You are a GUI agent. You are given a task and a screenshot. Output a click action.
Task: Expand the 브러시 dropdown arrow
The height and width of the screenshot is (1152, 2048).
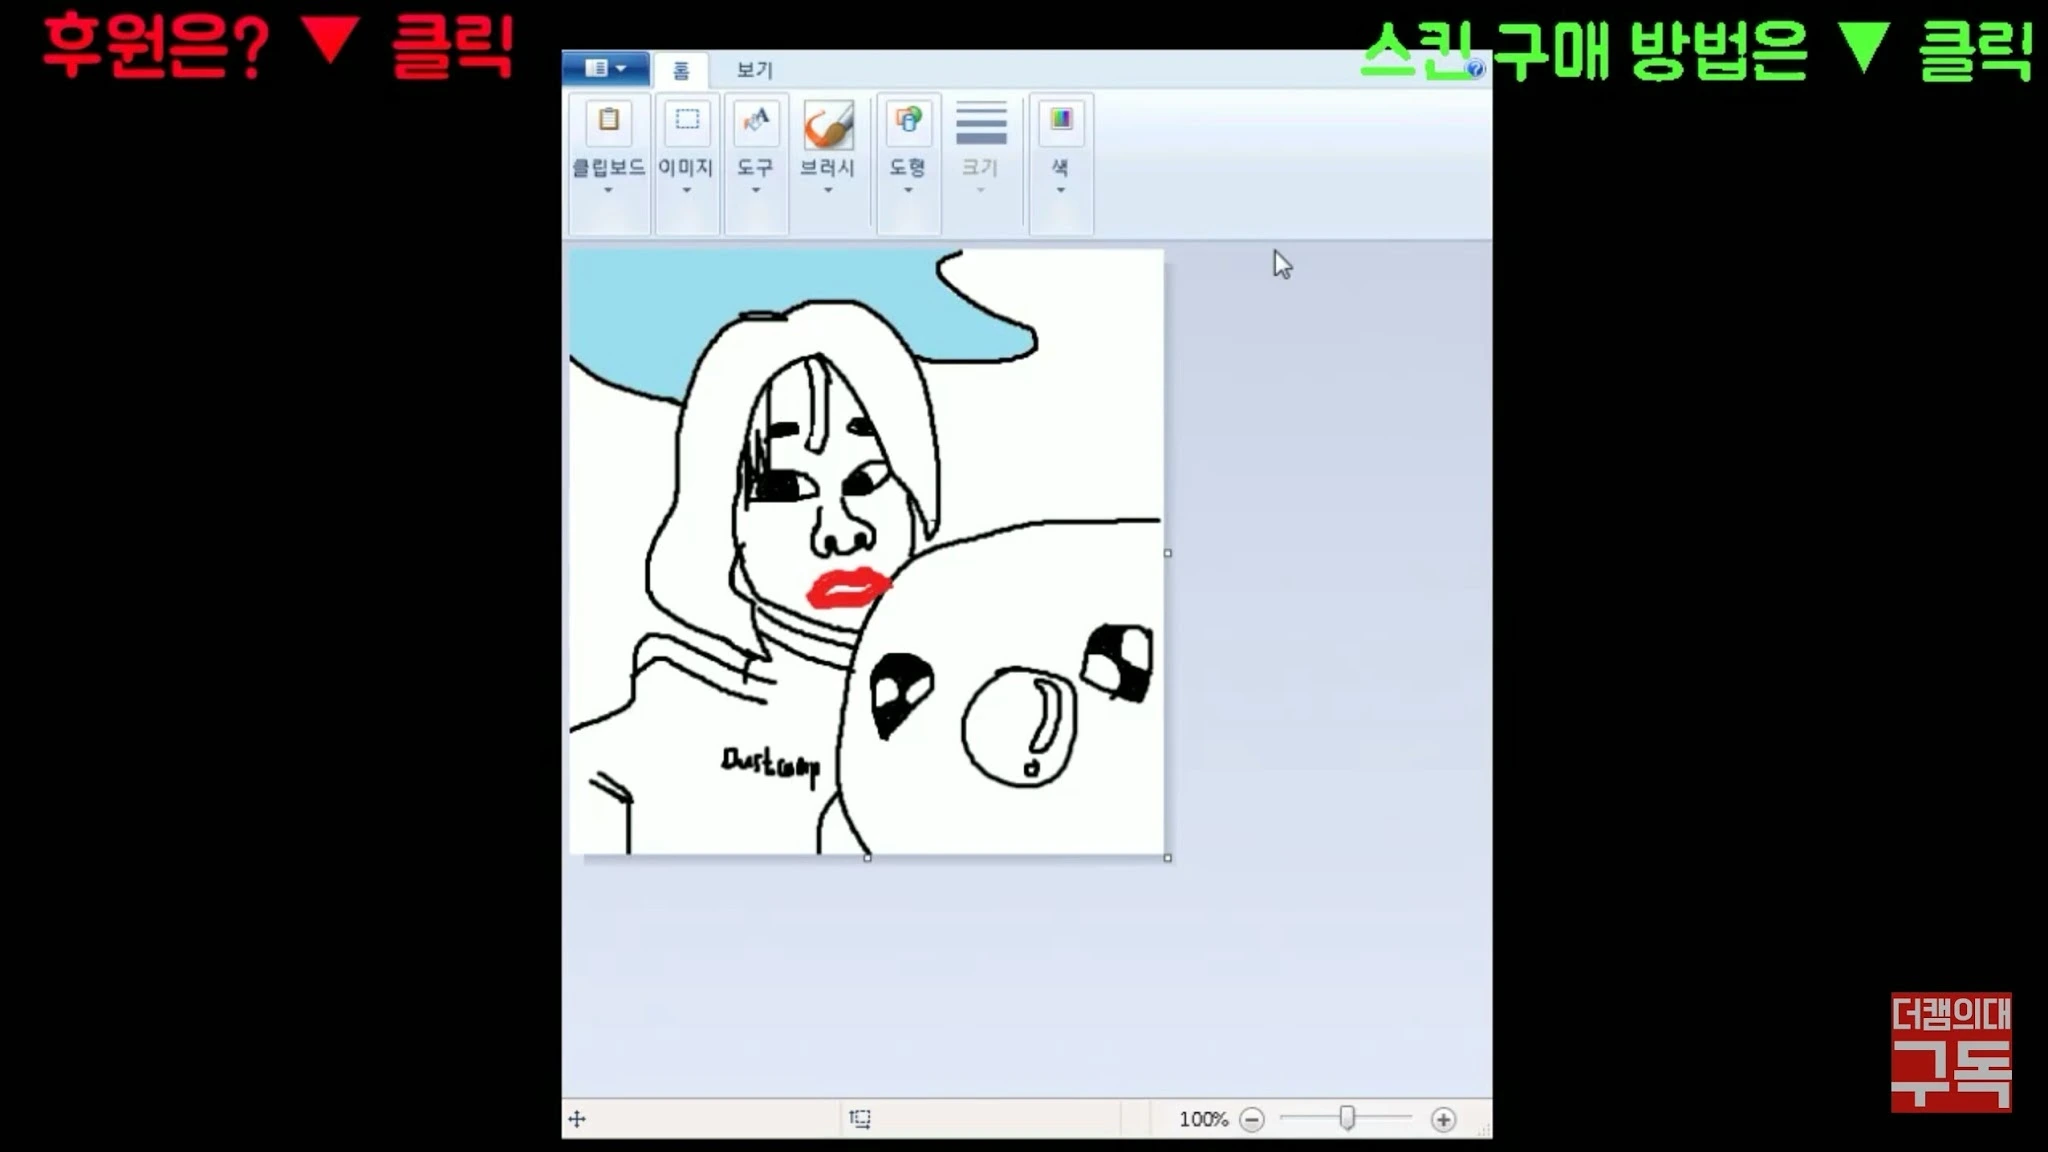(828, 190)
